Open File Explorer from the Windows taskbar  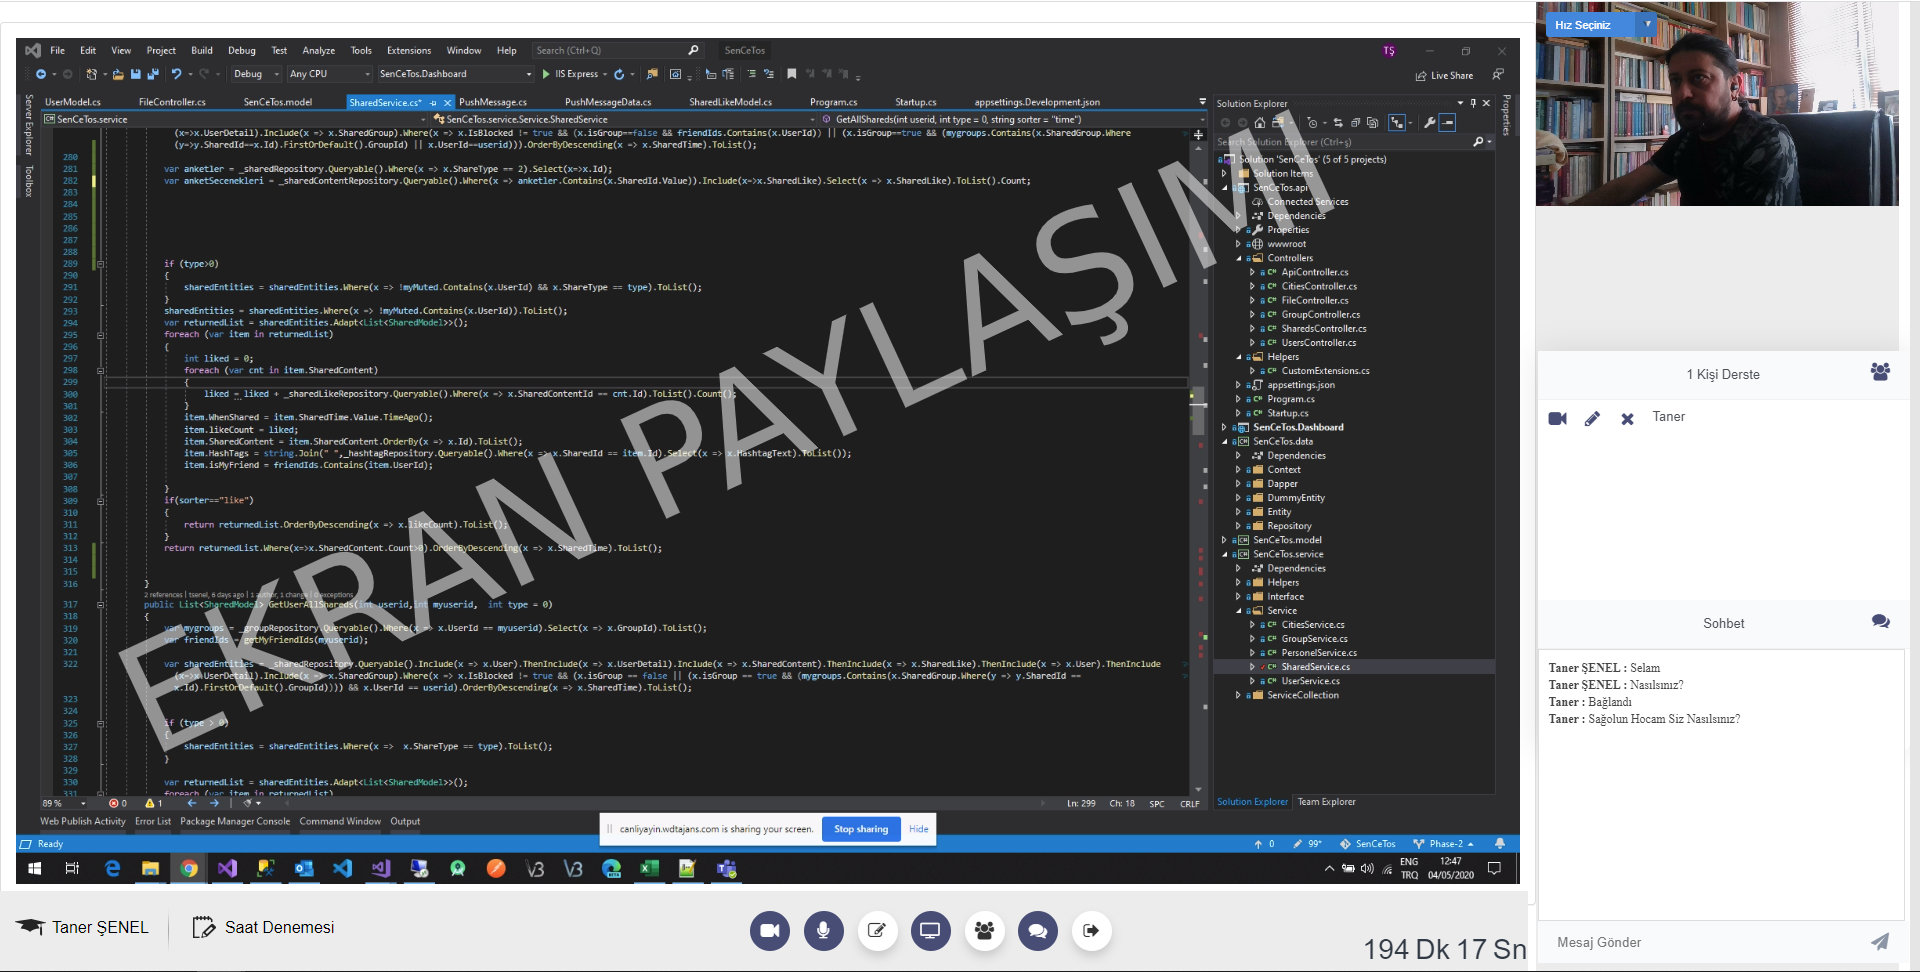pyautogui.click(x=150, y=869)
